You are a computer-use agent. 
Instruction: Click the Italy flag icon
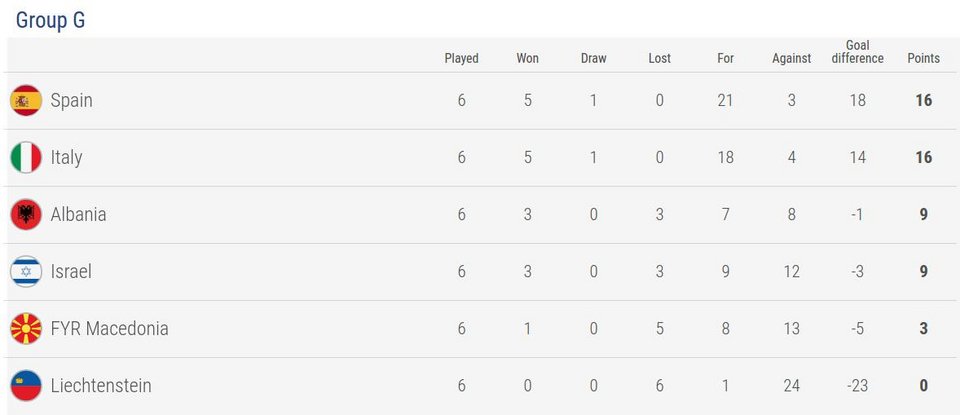pyautogui.click(x=26, y=157)
